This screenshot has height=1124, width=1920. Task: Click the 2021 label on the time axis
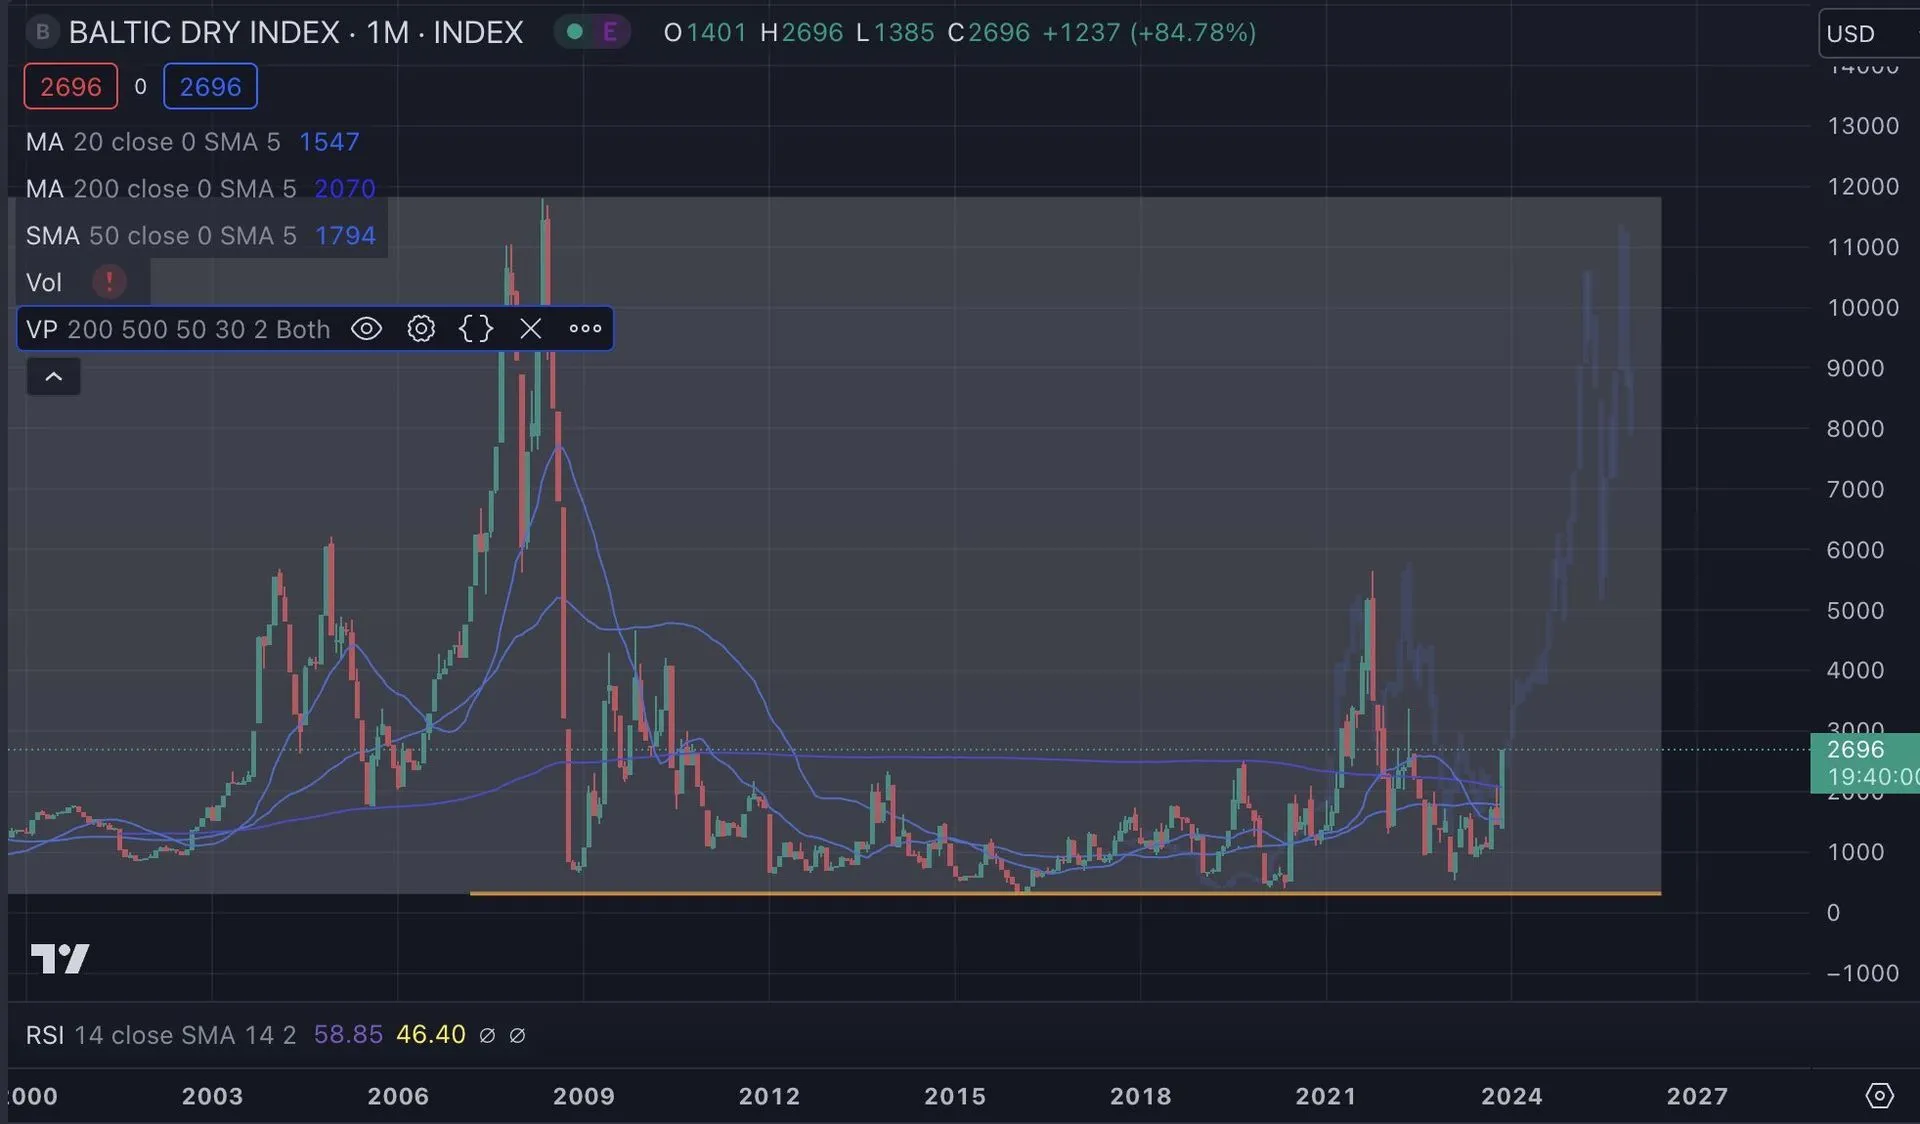[x=1326, y=1096]
